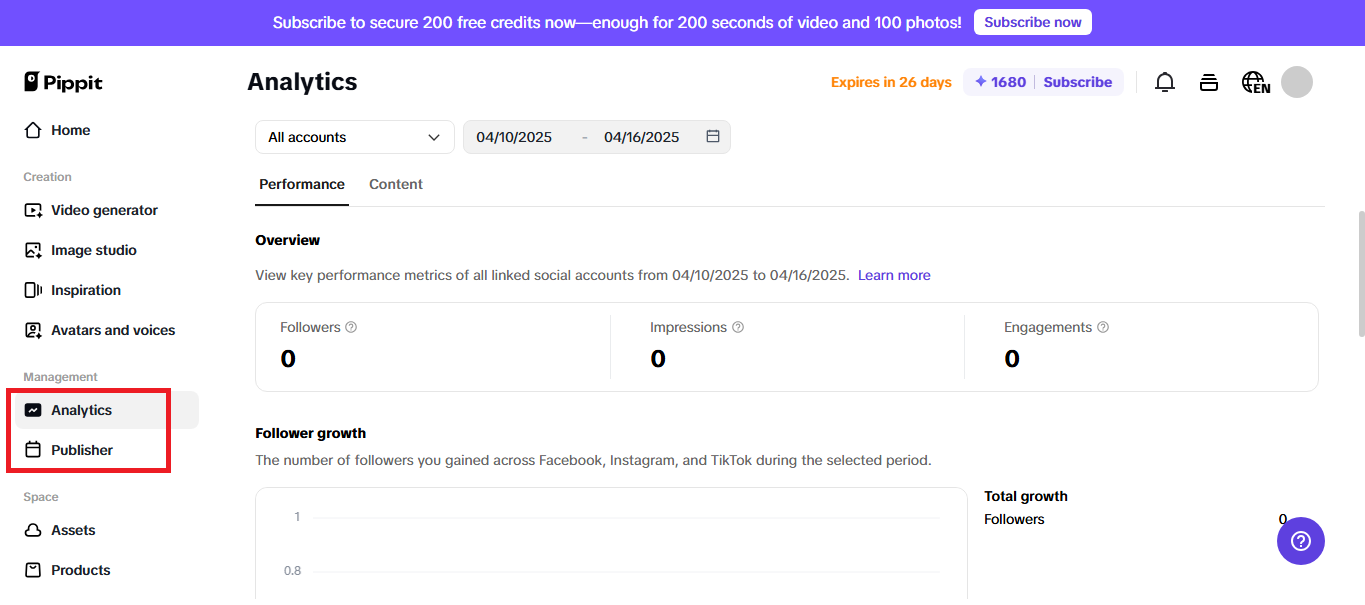The image size is (1365, 605).
Task: Open the All accounts dropdown
Action: pos(354,137)
